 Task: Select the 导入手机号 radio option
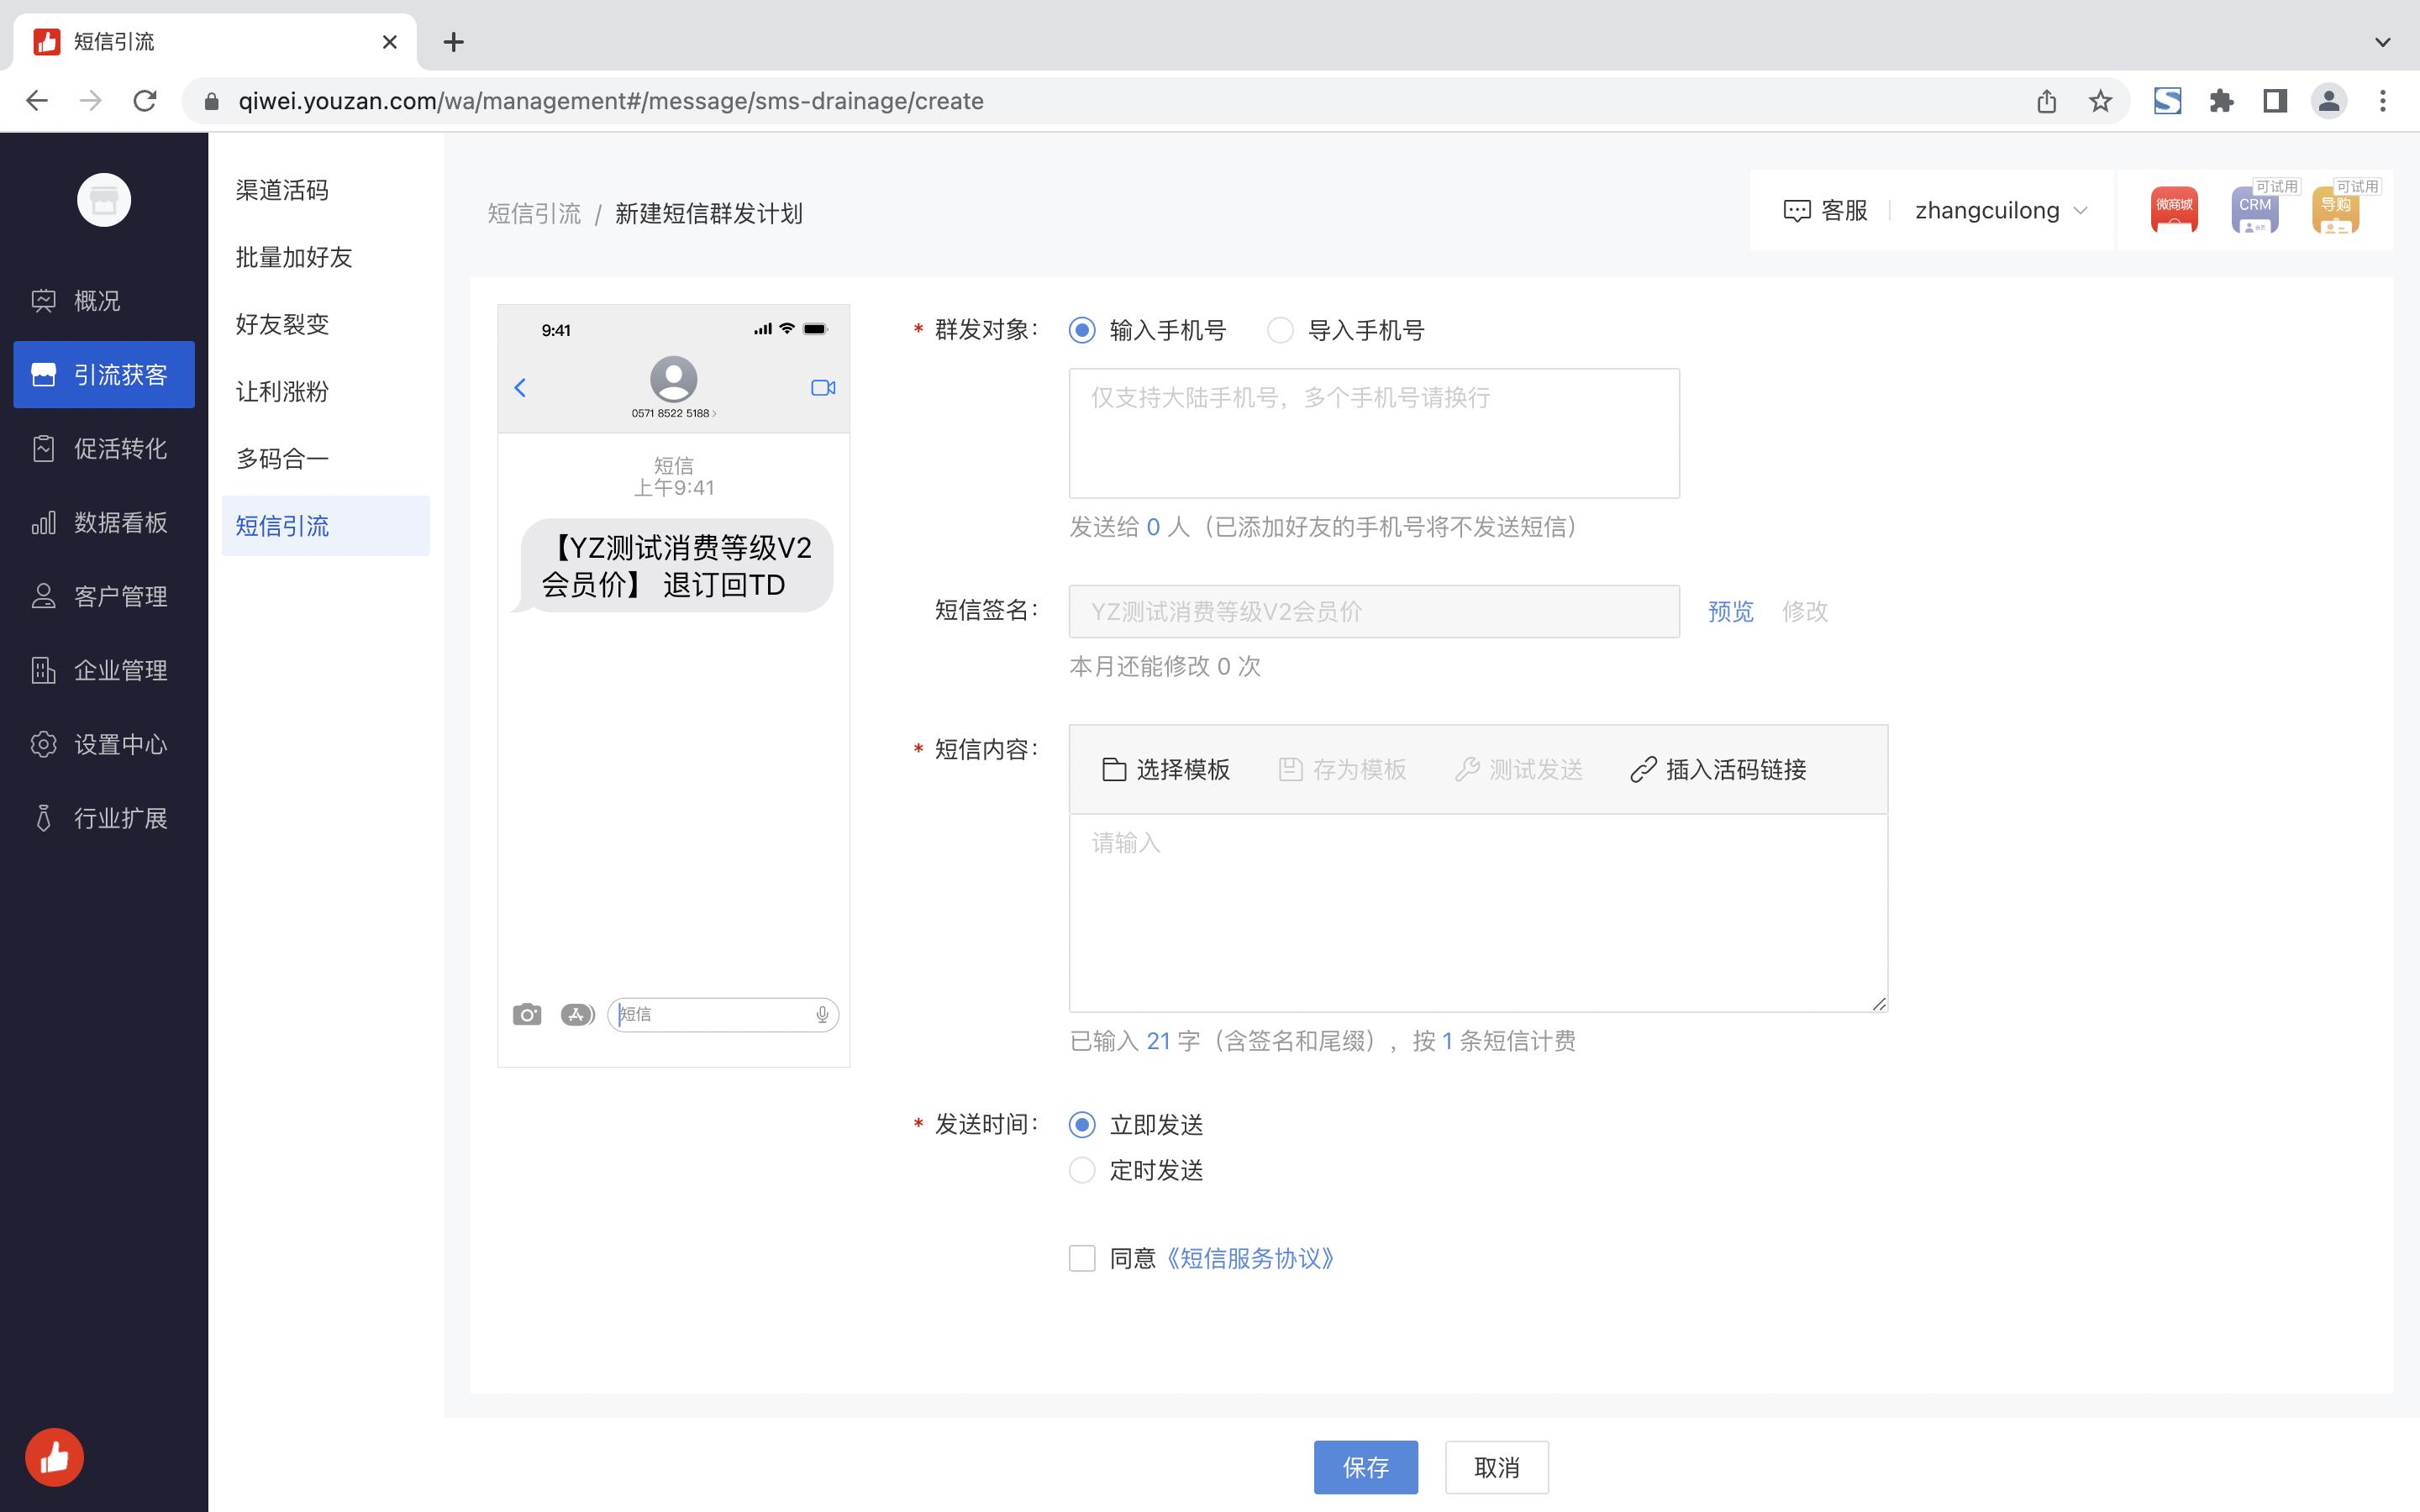[1280, 330]
